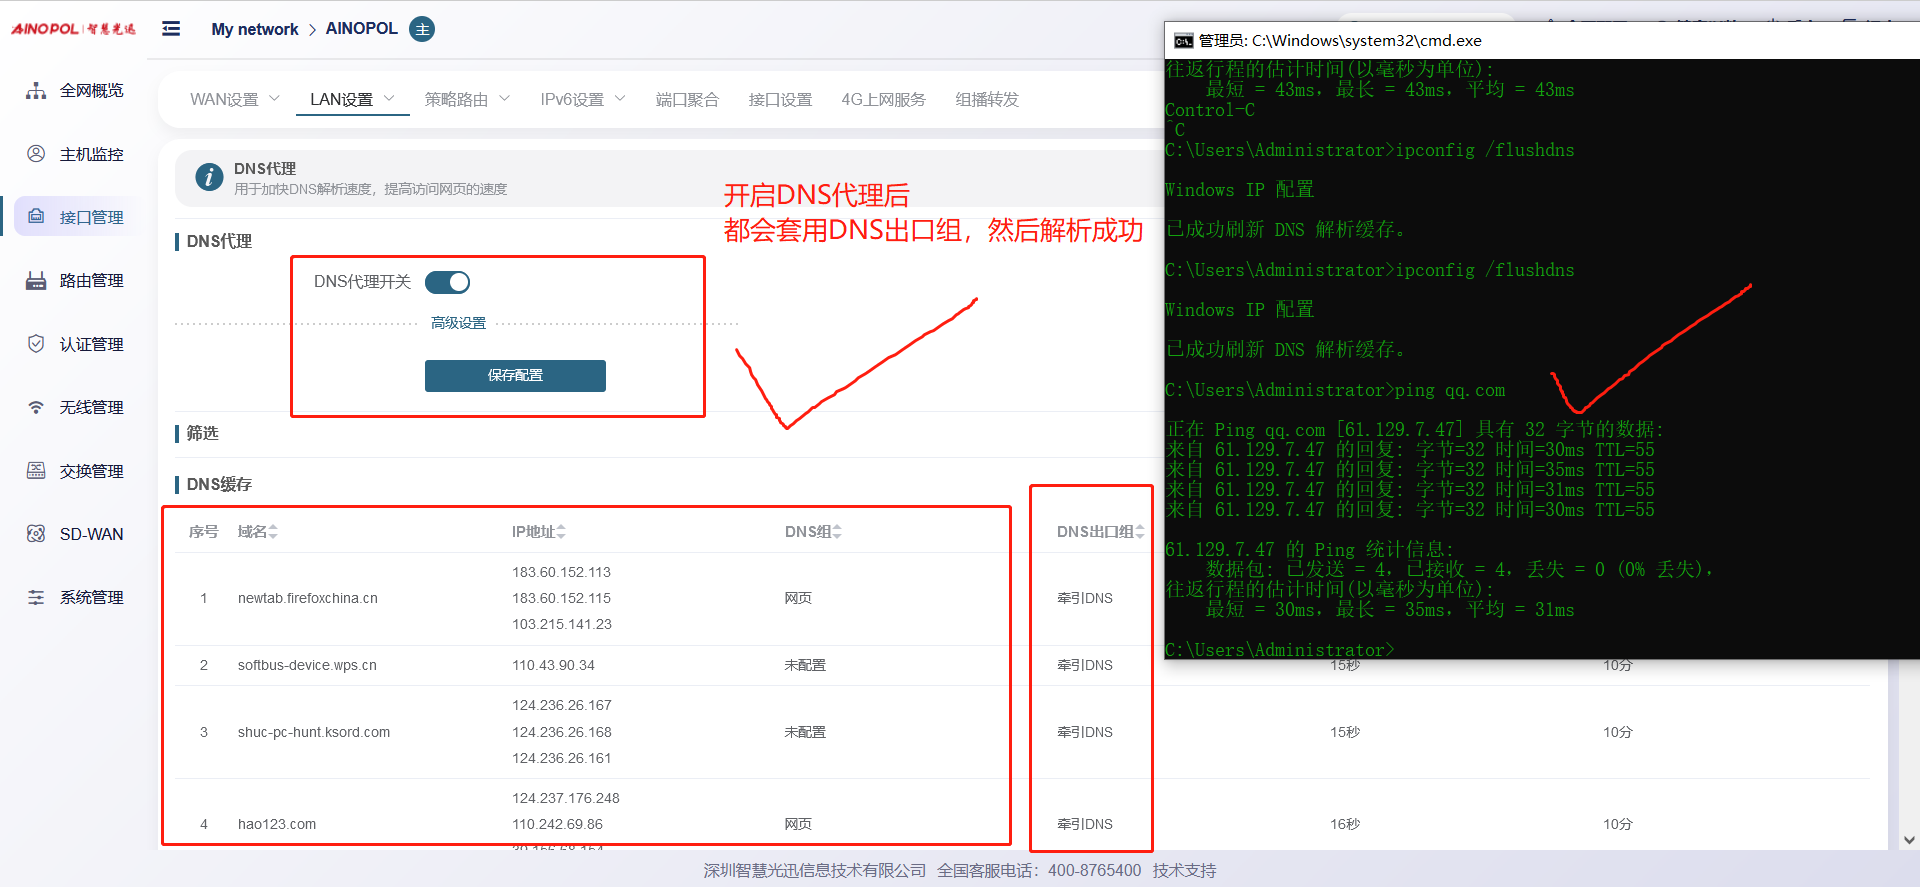Open 系统管理 settings sliders icon
The image size is (1920, 887).
[36, 597]
